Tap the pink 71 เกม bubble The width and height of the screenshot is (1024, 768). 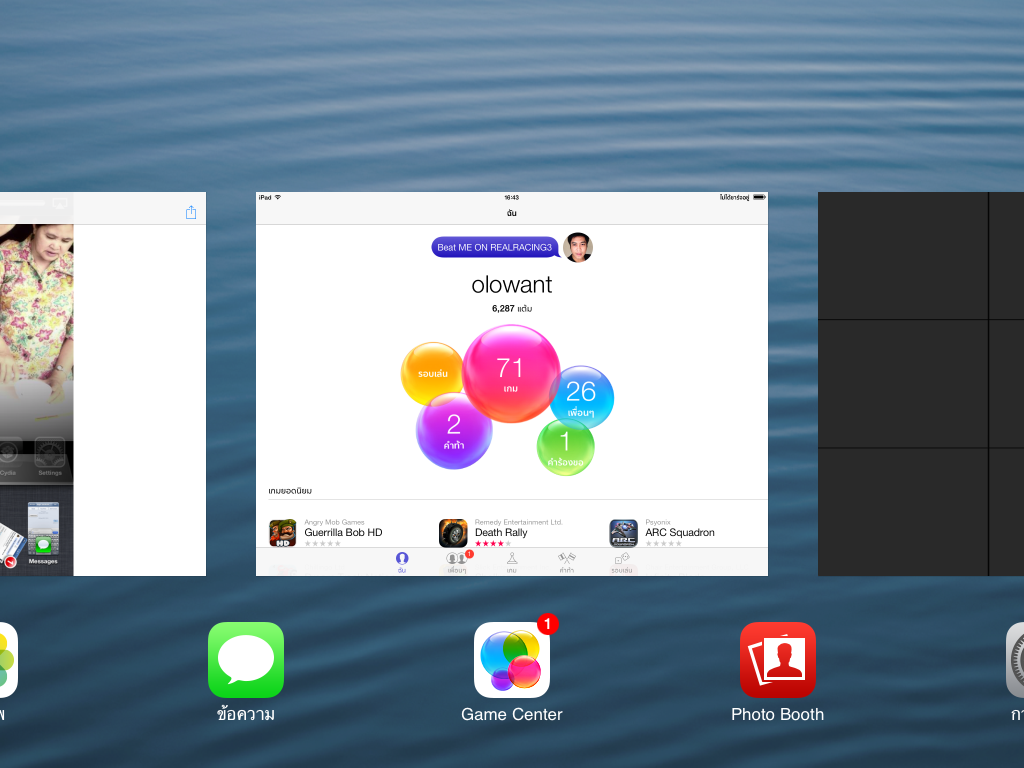click(x=511, y=374)
